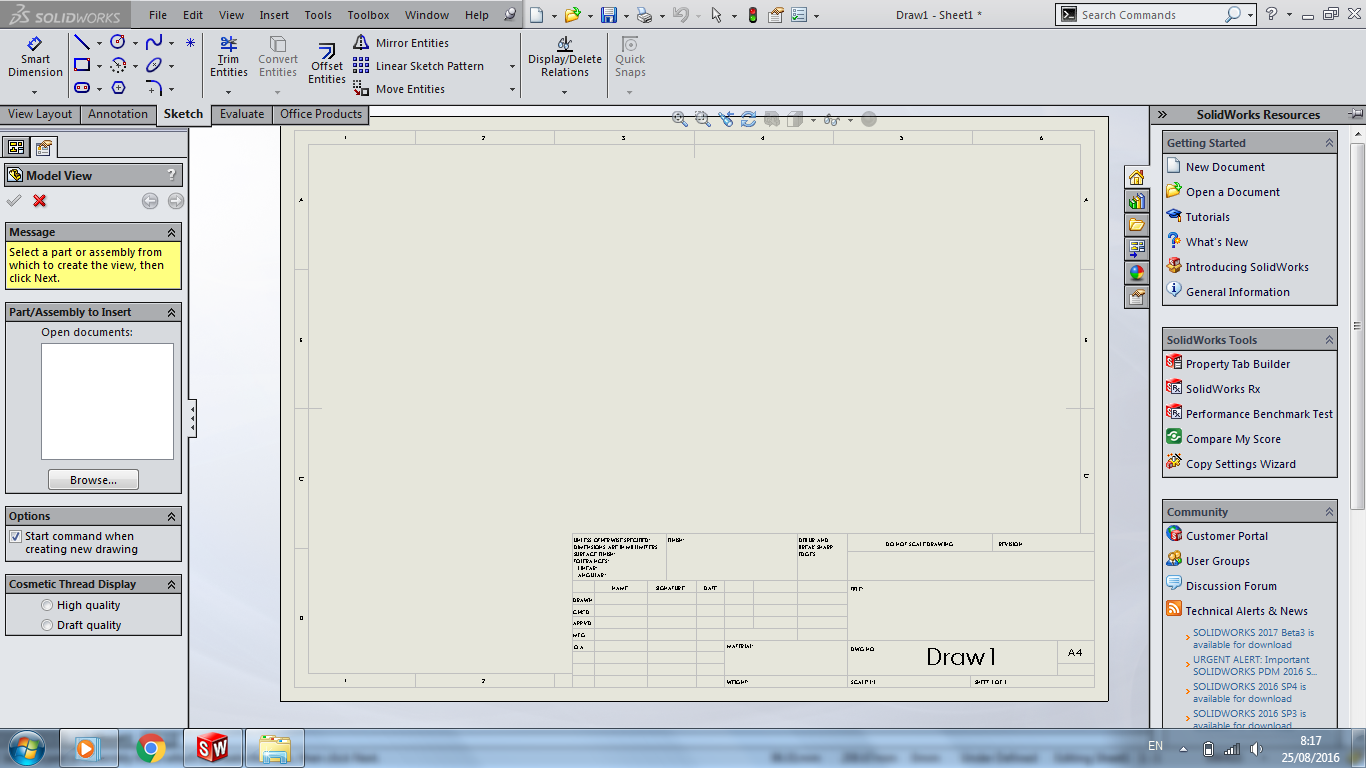This screenshot has width=1366, height=768.
Task: Open the Tools menu
Action: point(318,15)
